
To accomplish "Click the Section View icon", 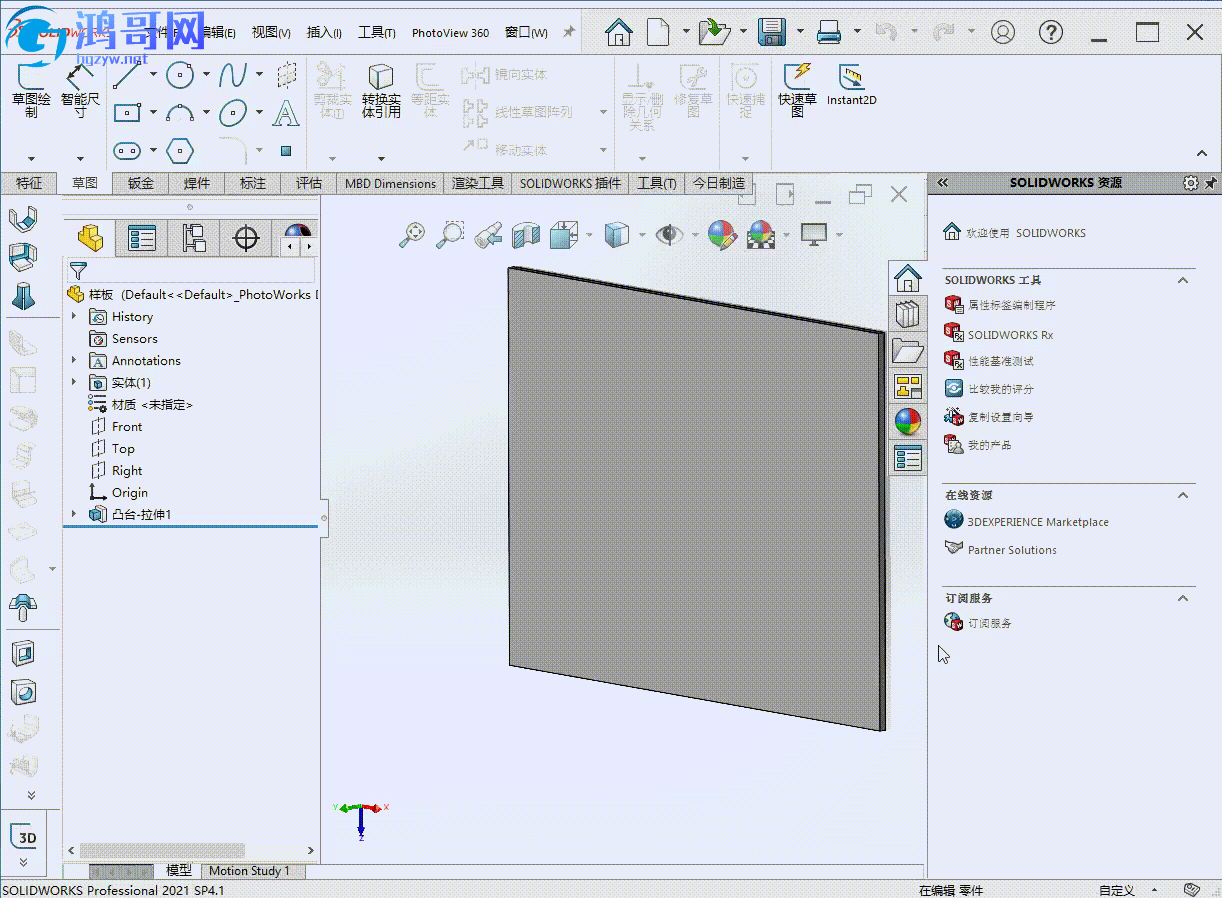I will [x=526, y=235].
